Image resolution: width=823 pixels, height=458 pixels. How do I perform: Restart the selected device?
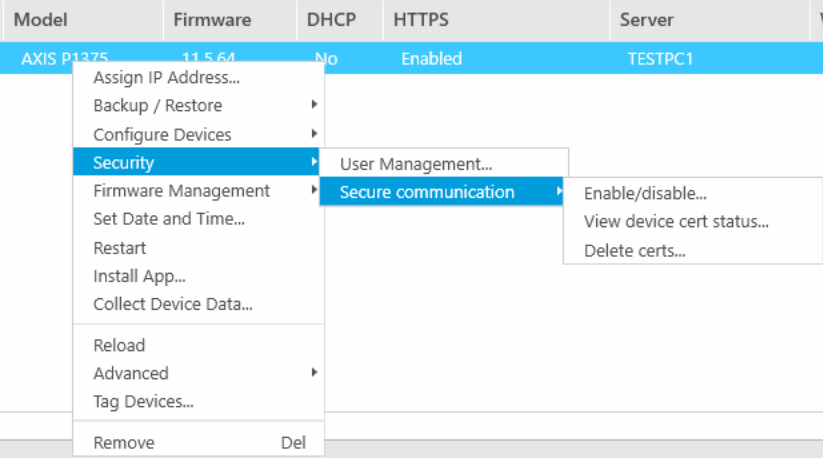click(120, 248)
